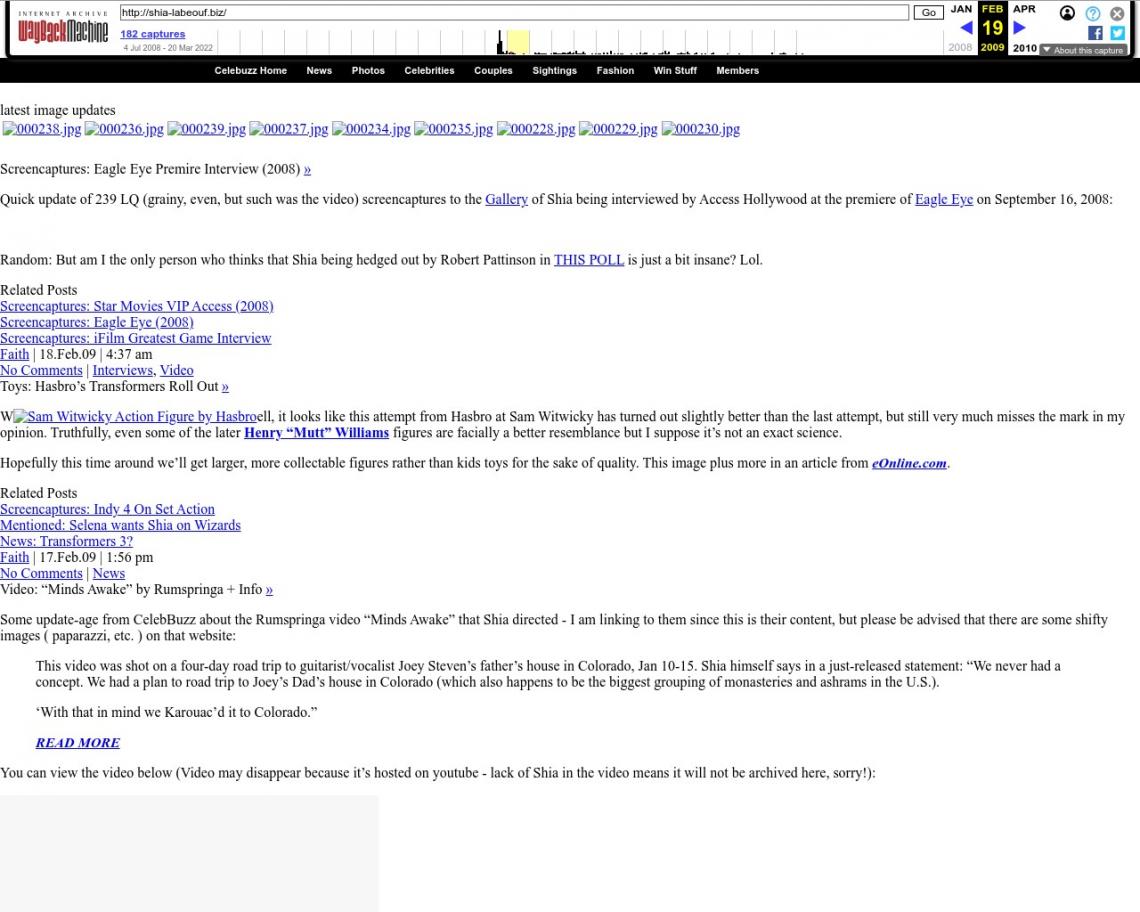Open Sam Witwicky Action Figure by Hasbro image
1140x912 pixels.
[x=135, y=417]
